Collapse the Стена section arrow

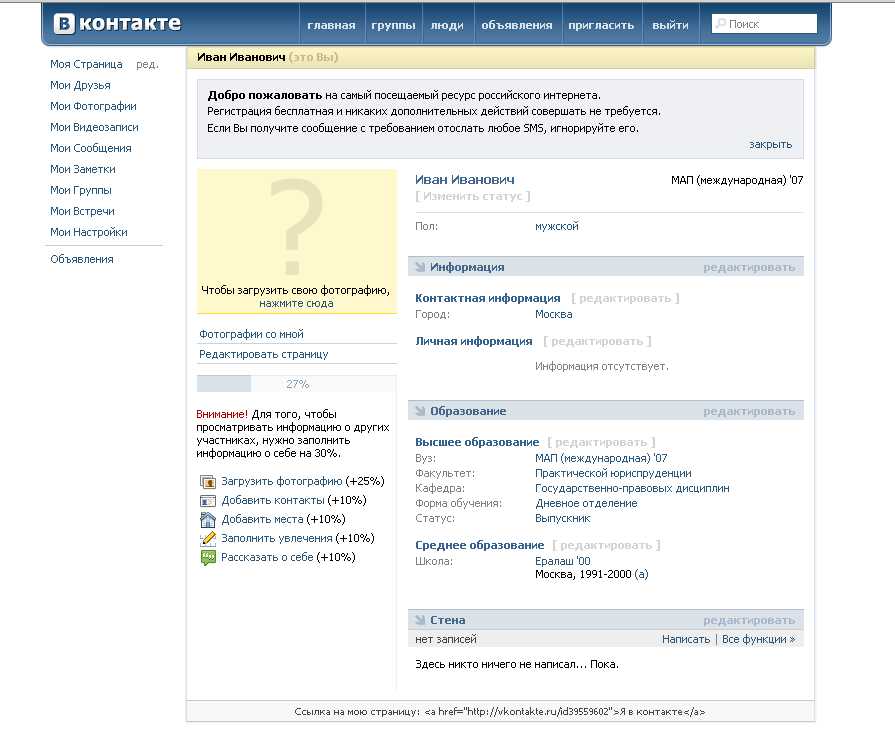point(421,620)
